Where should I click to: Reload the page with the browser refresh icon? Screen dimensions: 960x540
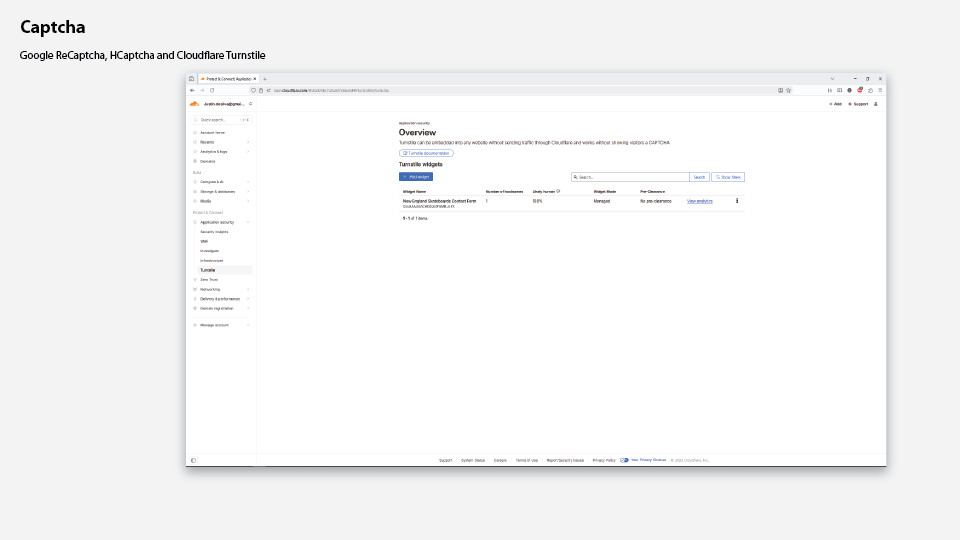point(211,90)
